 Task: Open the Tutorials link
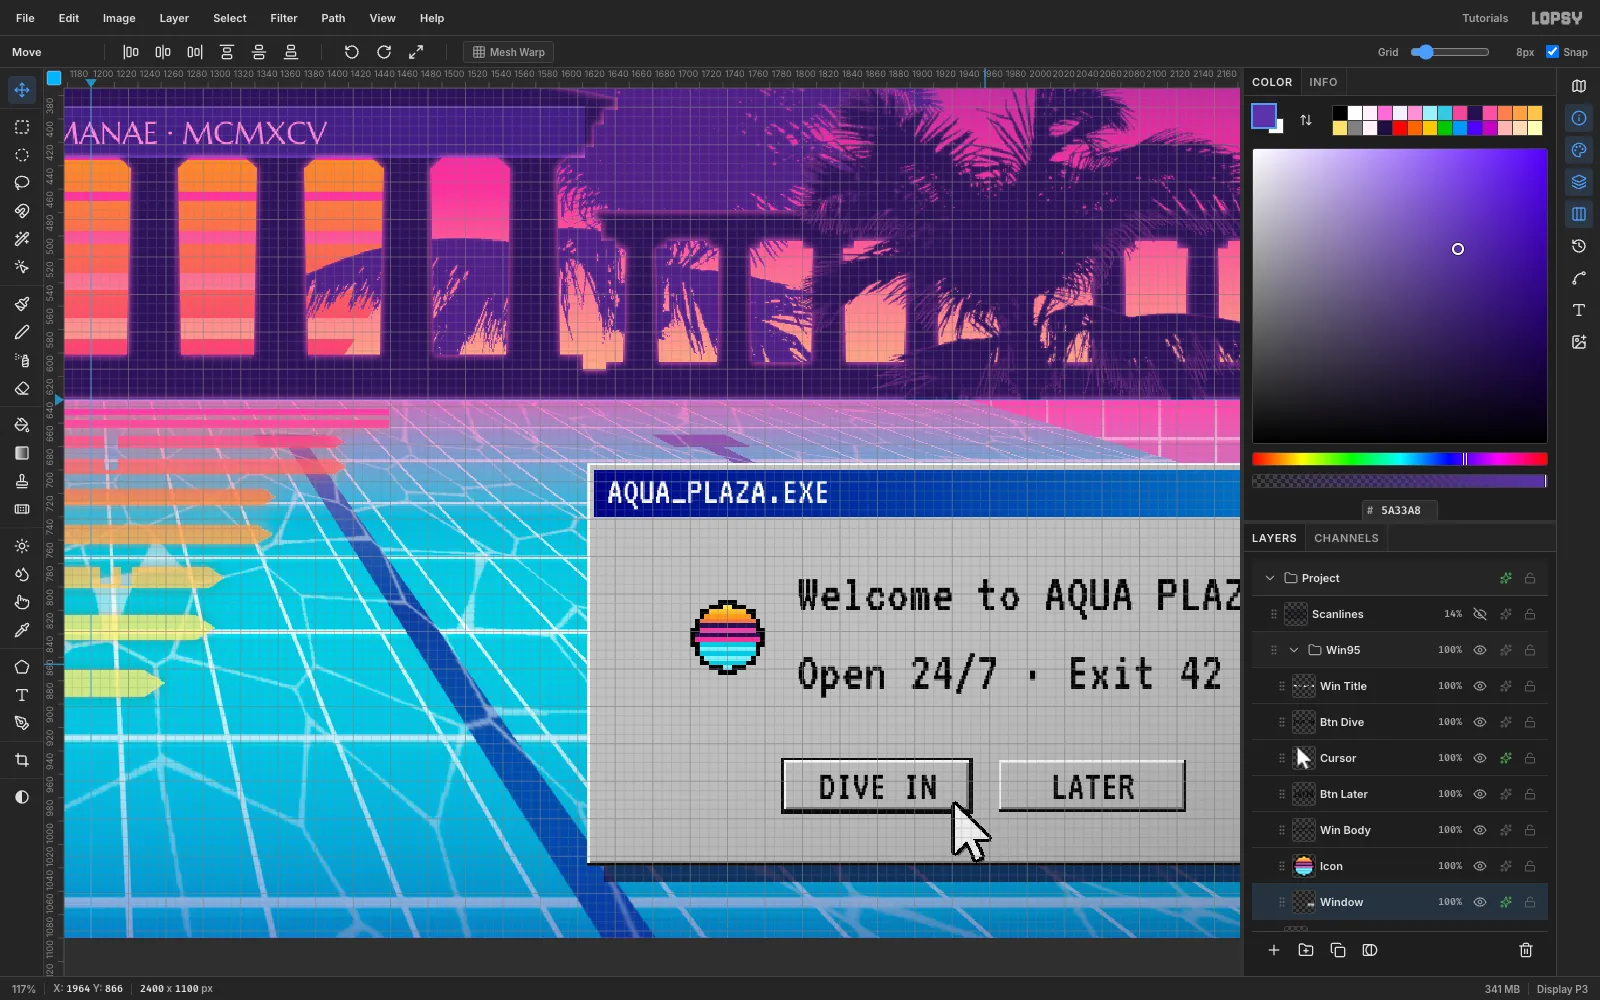1485,18
